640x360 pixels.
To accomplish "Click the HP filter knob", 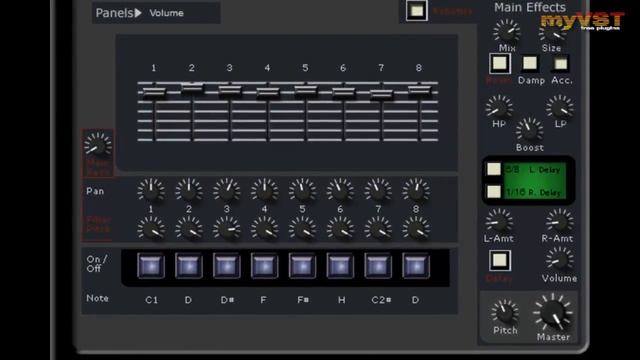I will pyautogui.click(x=499, y=108).
